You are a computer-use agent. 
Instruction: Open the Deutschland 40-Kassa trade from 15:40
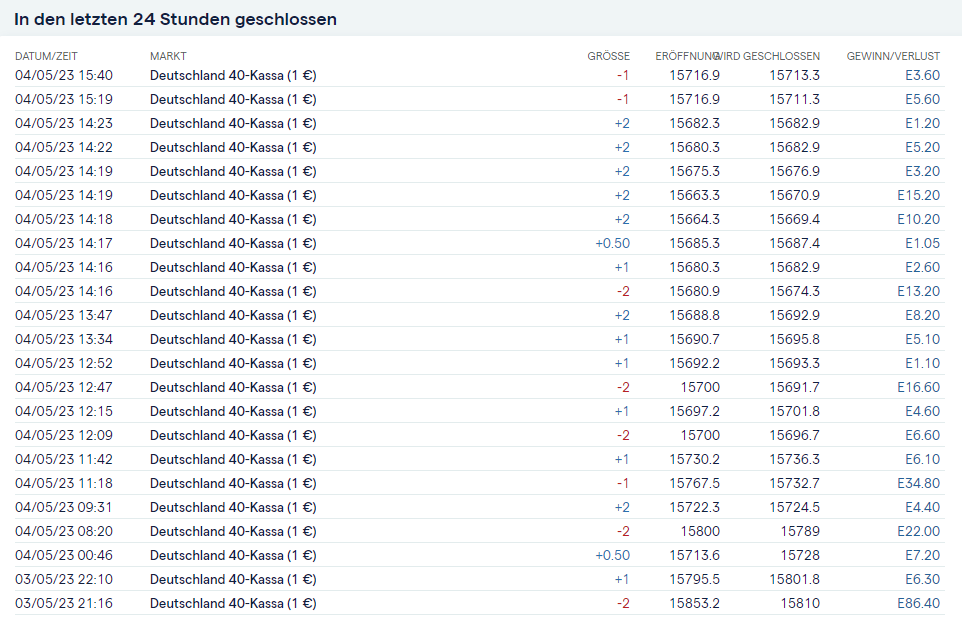point(233,75)
